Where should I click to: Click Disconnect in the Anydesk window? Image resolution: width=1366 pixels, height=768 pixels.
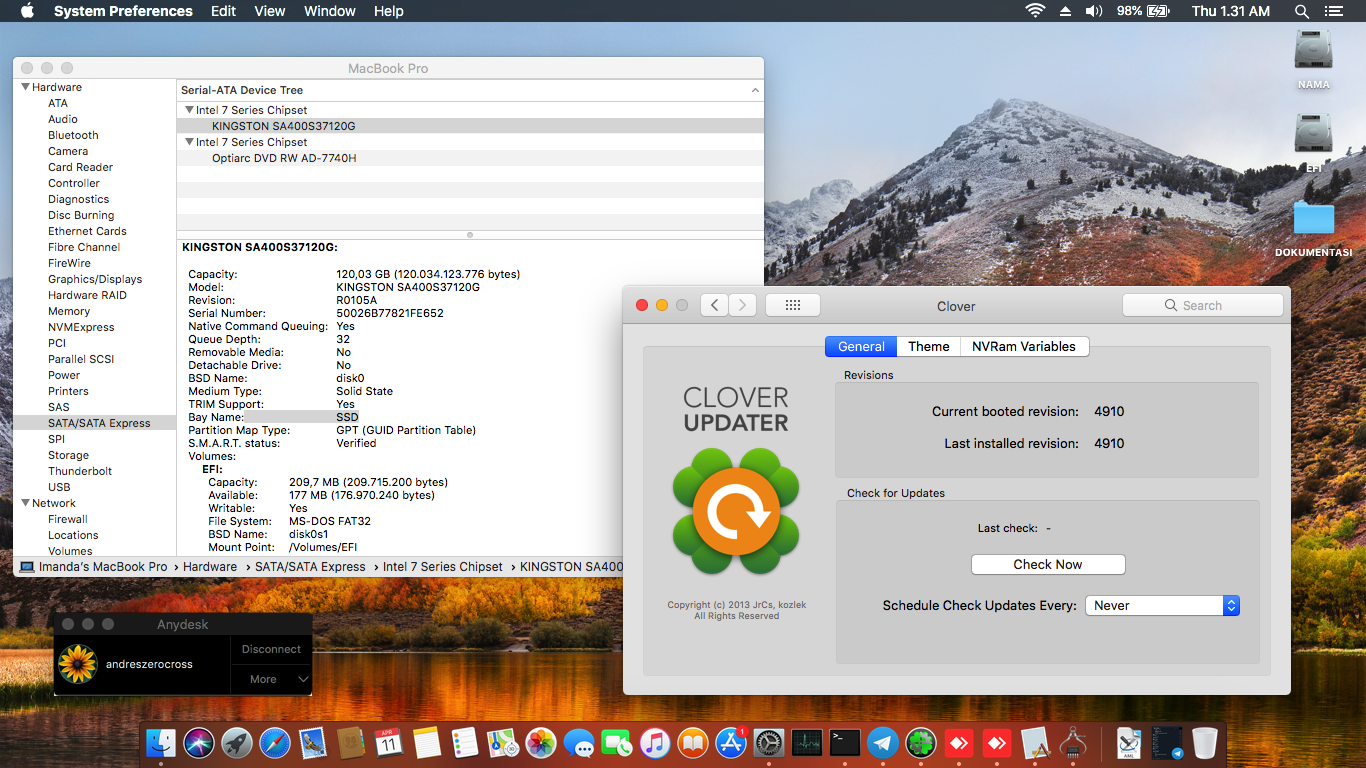270,649
